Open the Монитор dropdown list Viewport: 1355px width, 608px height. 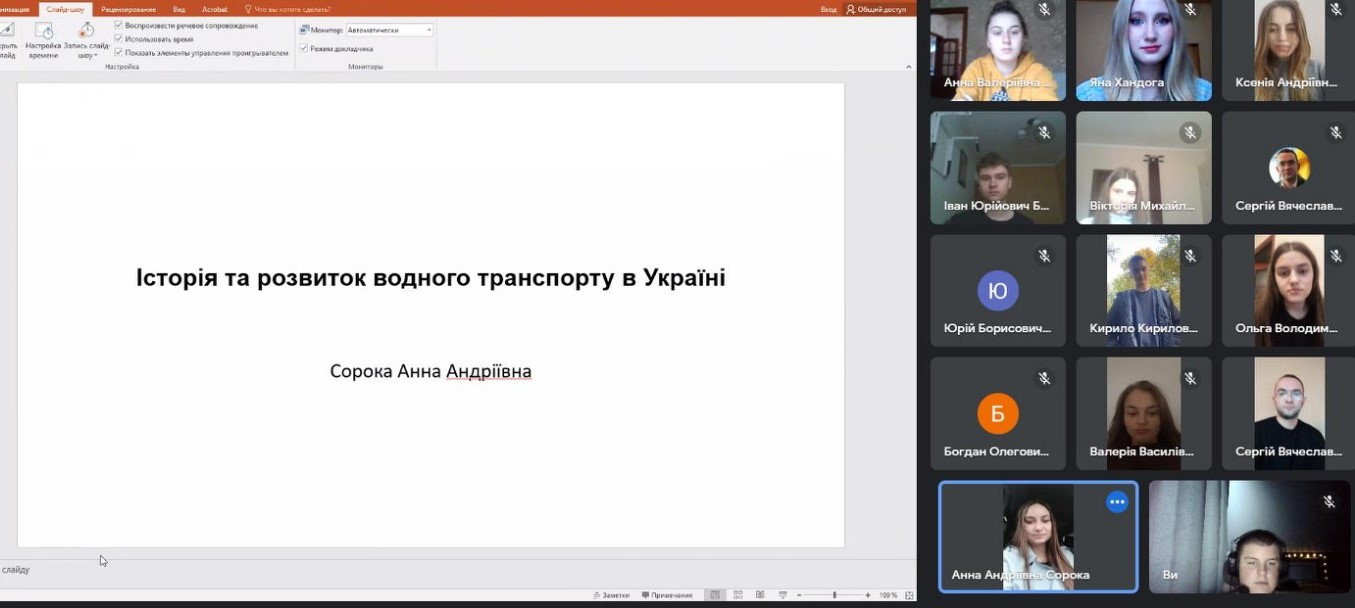(x=429, y=30)
